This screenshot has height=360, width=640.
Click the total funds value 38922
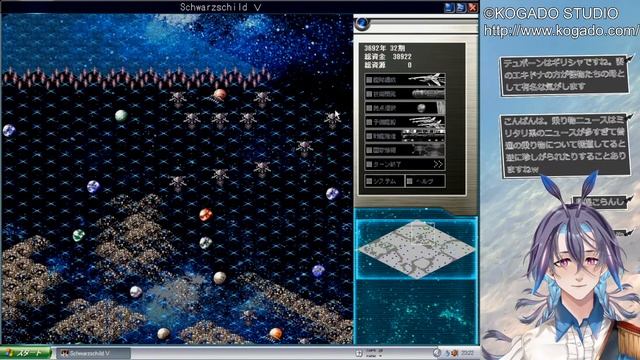402,56
